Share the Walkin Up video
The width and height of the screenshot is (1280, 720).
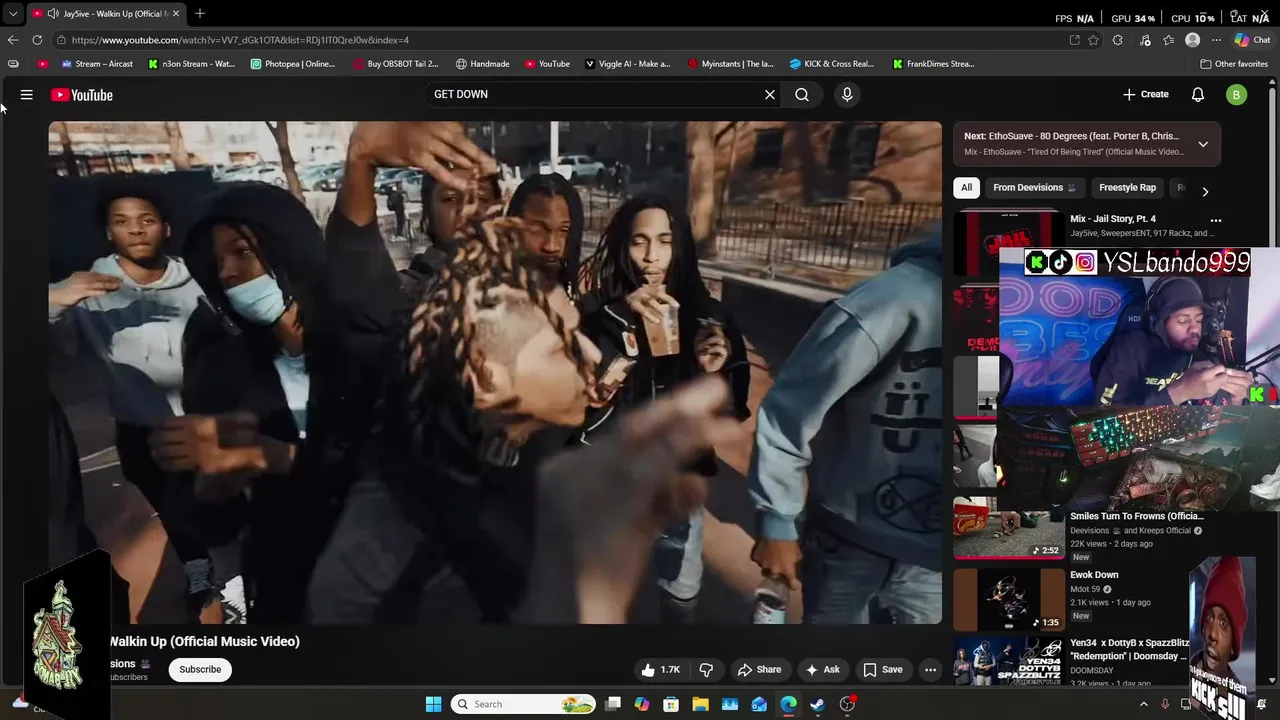click(x=759, y=670)
